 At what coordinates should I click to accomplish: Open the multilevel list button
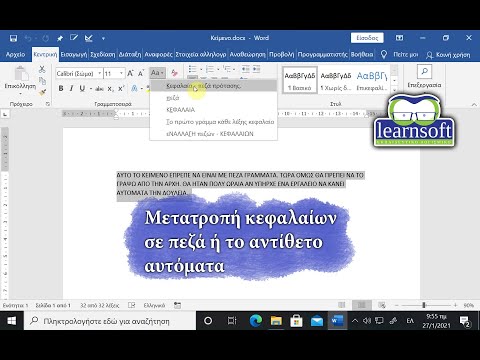[x=227, y=69]
